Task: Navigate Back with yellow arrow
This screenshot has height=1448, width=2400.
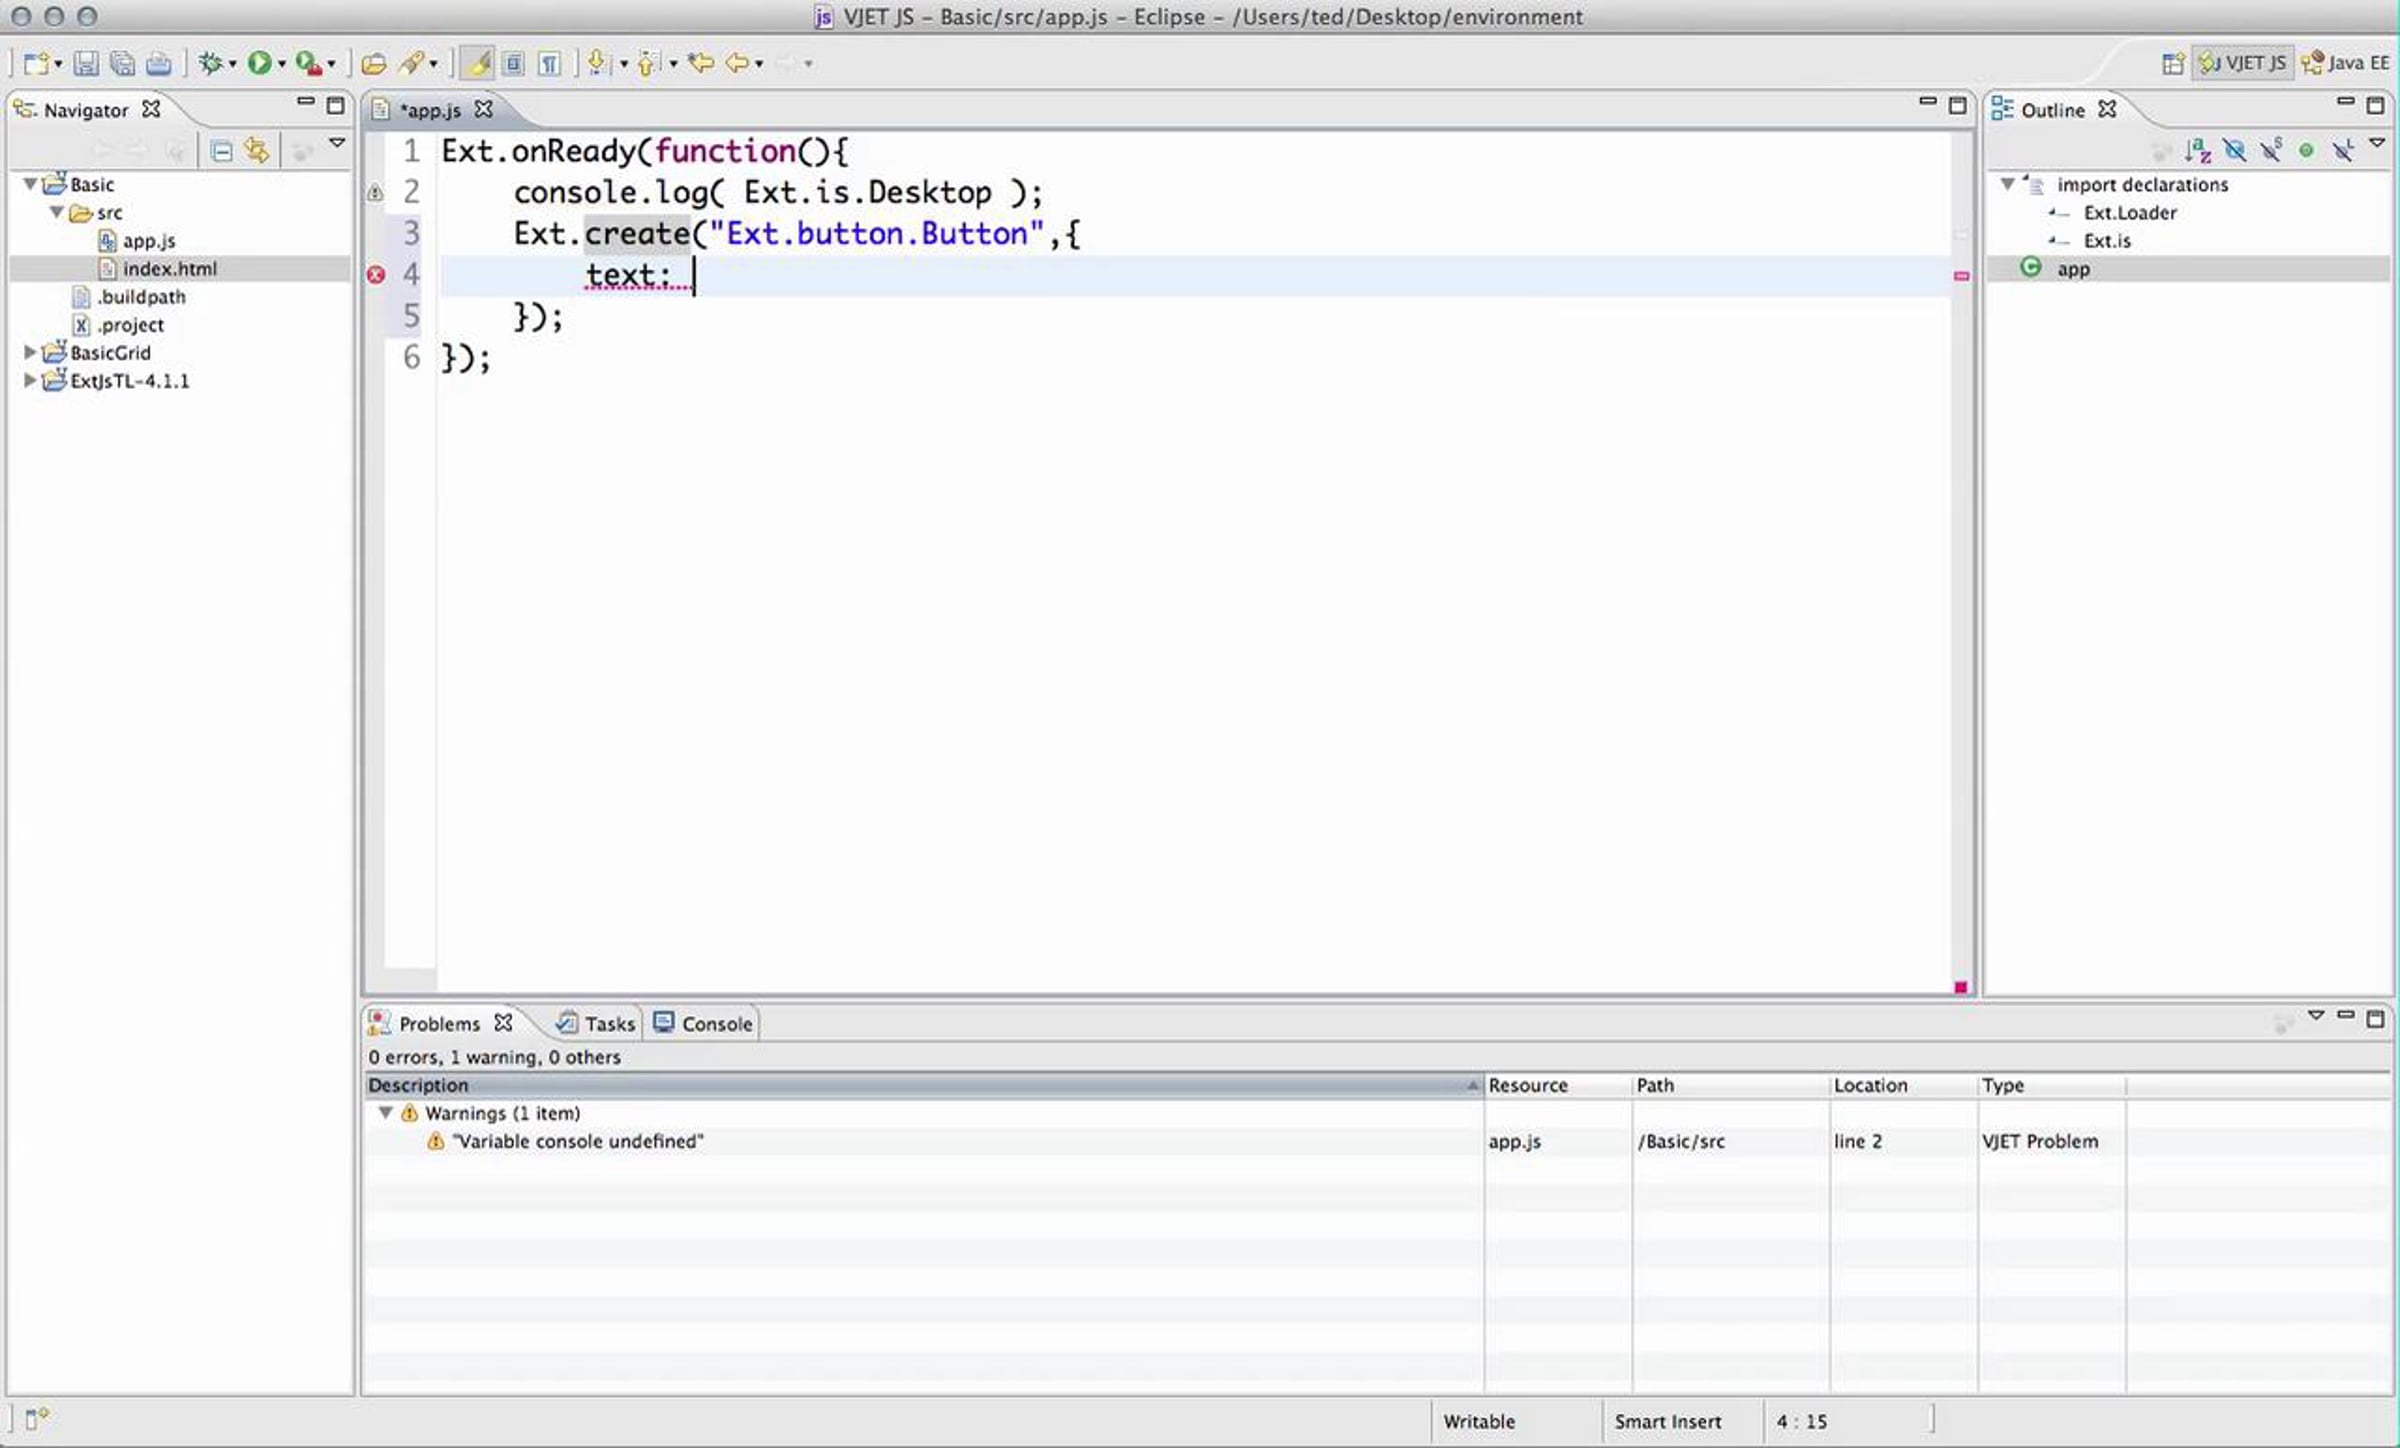Action: [x=737, y=64]
